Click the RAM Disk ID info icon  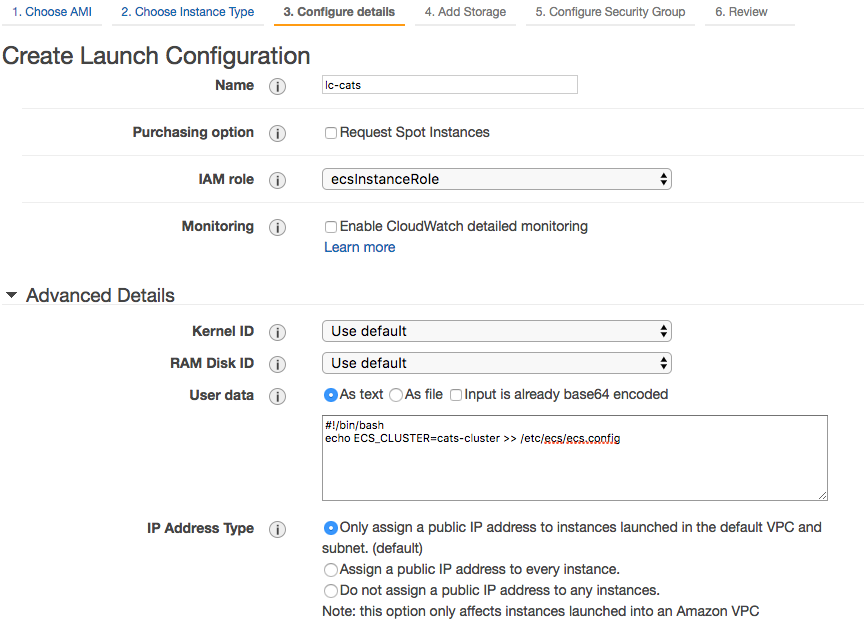[x=278, y=364]
